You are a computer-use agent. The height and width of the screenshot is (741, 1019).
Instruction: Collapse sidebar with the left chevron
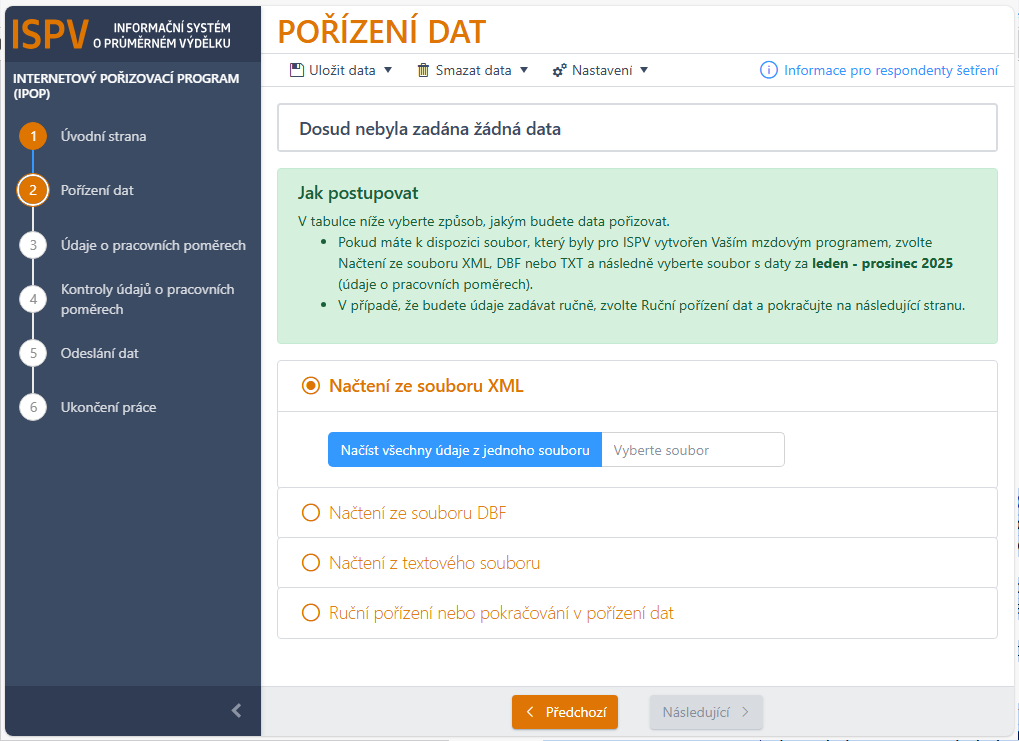click(x=236, y=711)
